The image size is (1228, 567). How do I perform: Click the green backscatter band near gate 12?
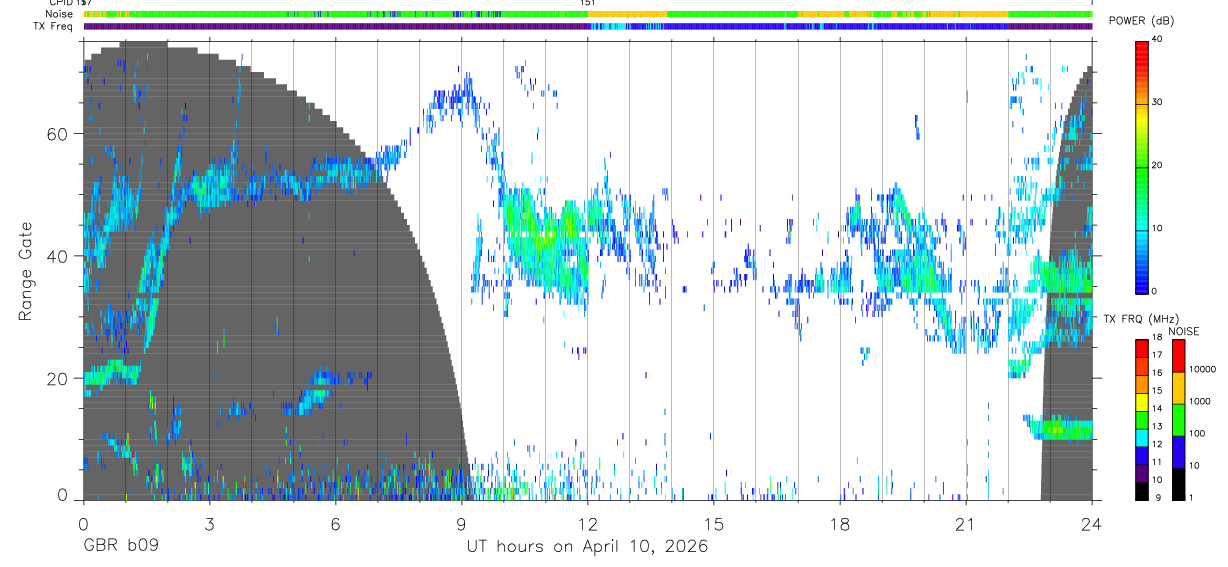pos(1061,429)
